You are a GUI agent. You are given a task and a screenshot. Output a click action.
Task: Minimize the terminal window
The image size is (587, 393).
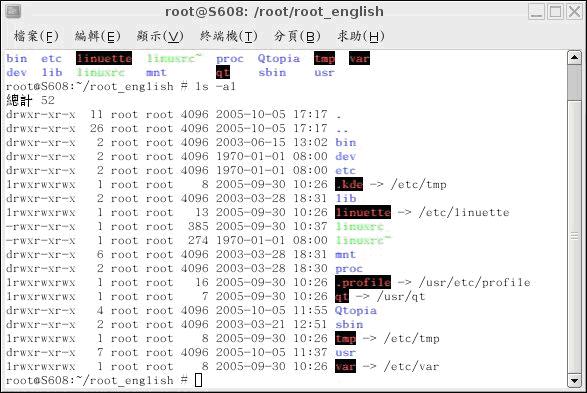pos(536,12)
